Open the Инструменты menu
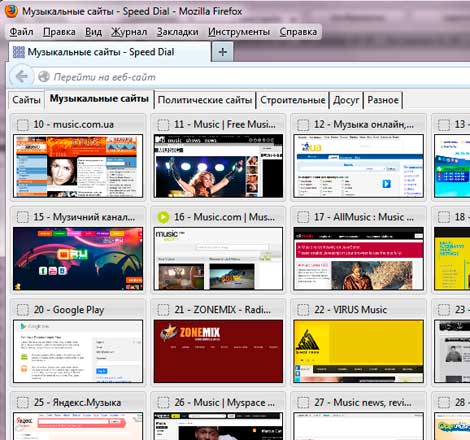 point(239,32)
